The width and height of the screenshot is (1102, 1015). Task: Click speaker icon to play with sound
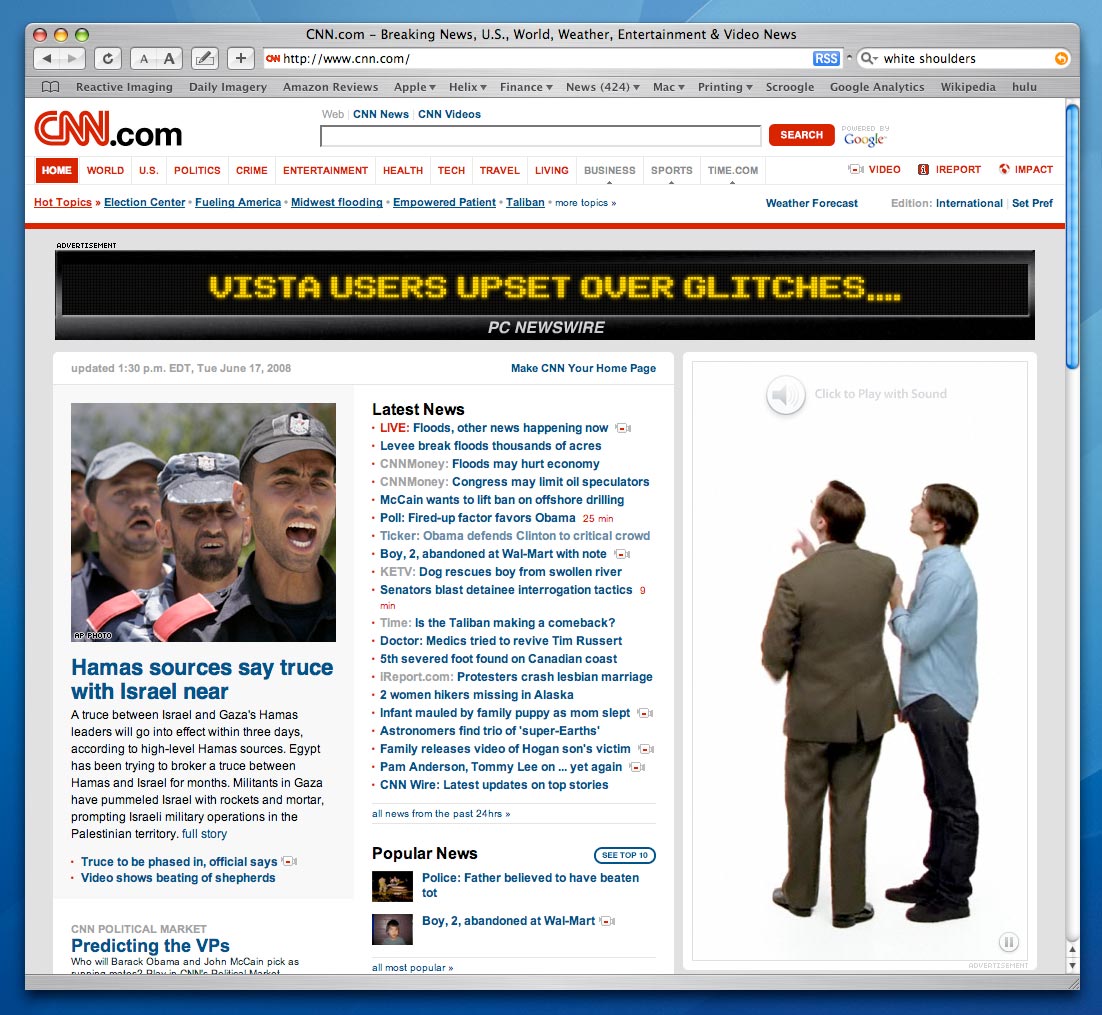coord(785,394)
